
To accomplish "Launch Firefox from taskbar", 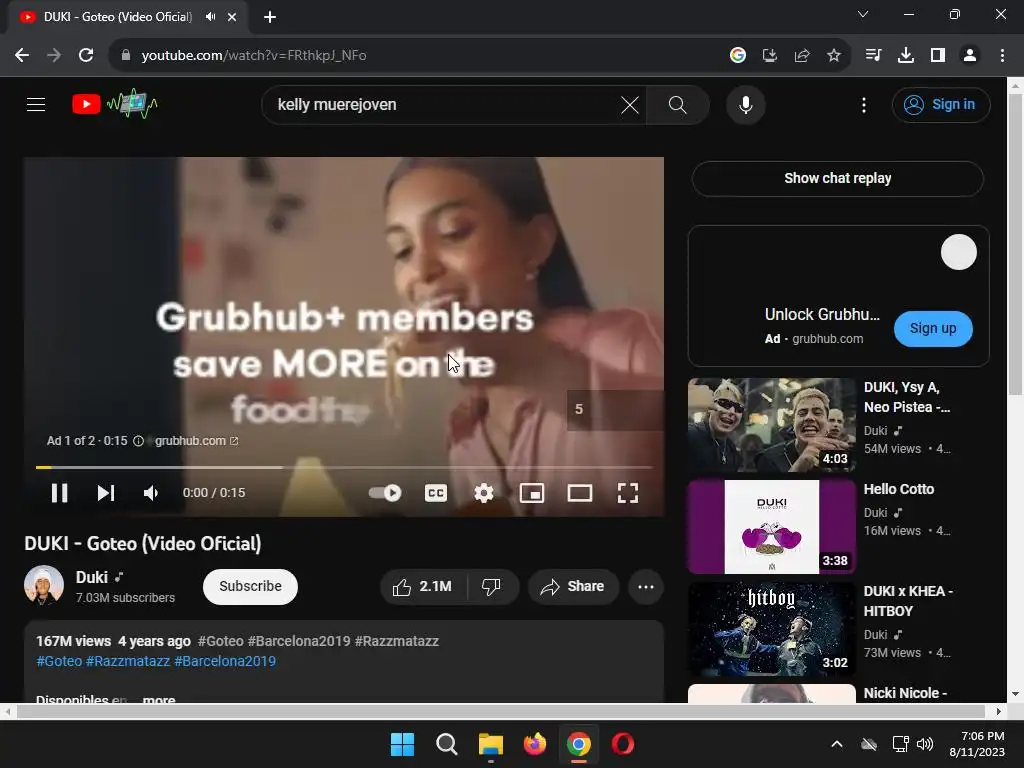I will (535, 744).
